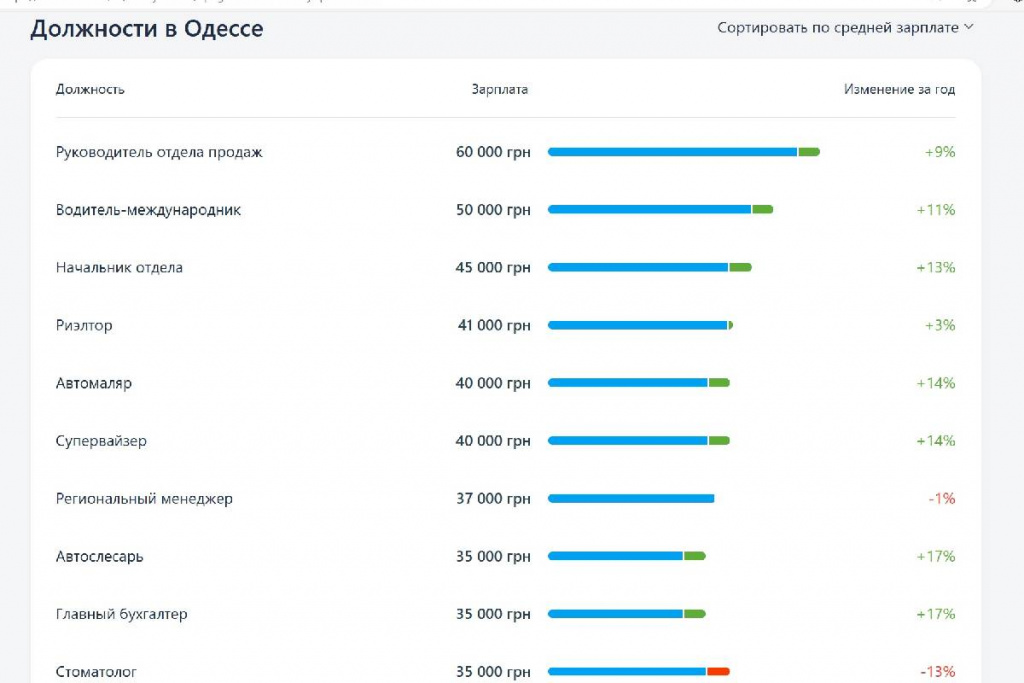Open the Автослесарь position
Image resolution: width=1024 pixels, height=683 pixels.
pos(99,556)
